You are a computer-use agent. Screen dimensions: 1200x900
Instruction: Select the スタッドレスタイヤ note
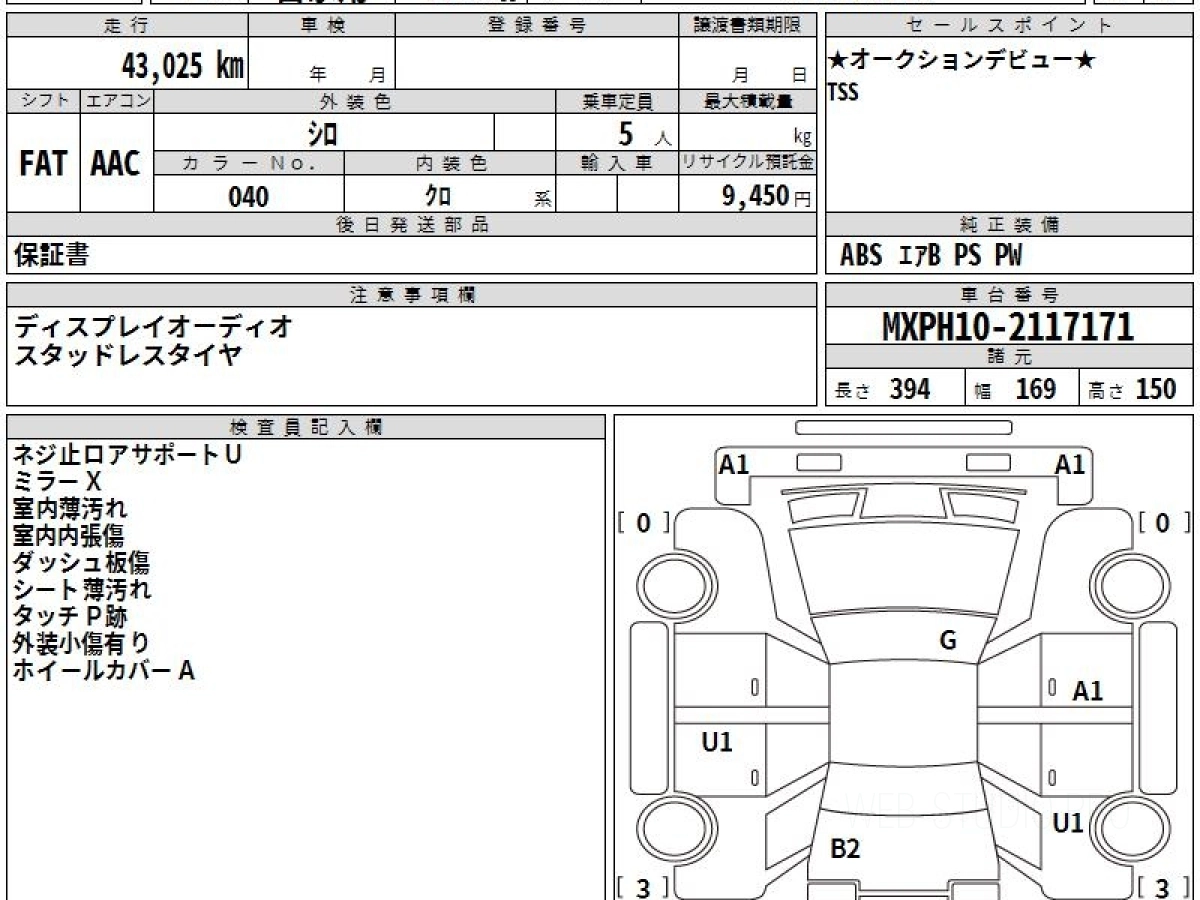[127, 354]
